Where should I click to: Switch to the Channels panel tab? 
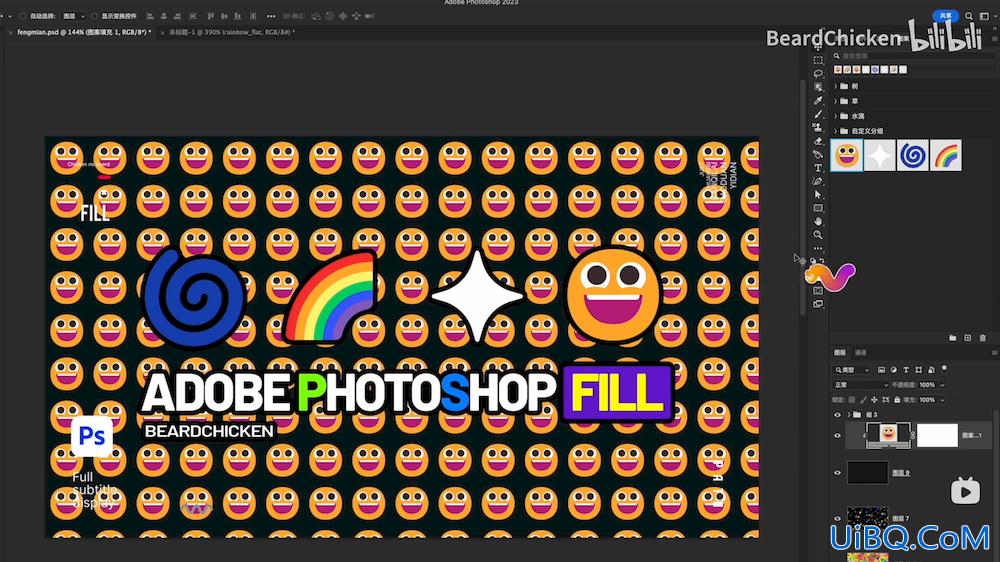tap(860, 353)
